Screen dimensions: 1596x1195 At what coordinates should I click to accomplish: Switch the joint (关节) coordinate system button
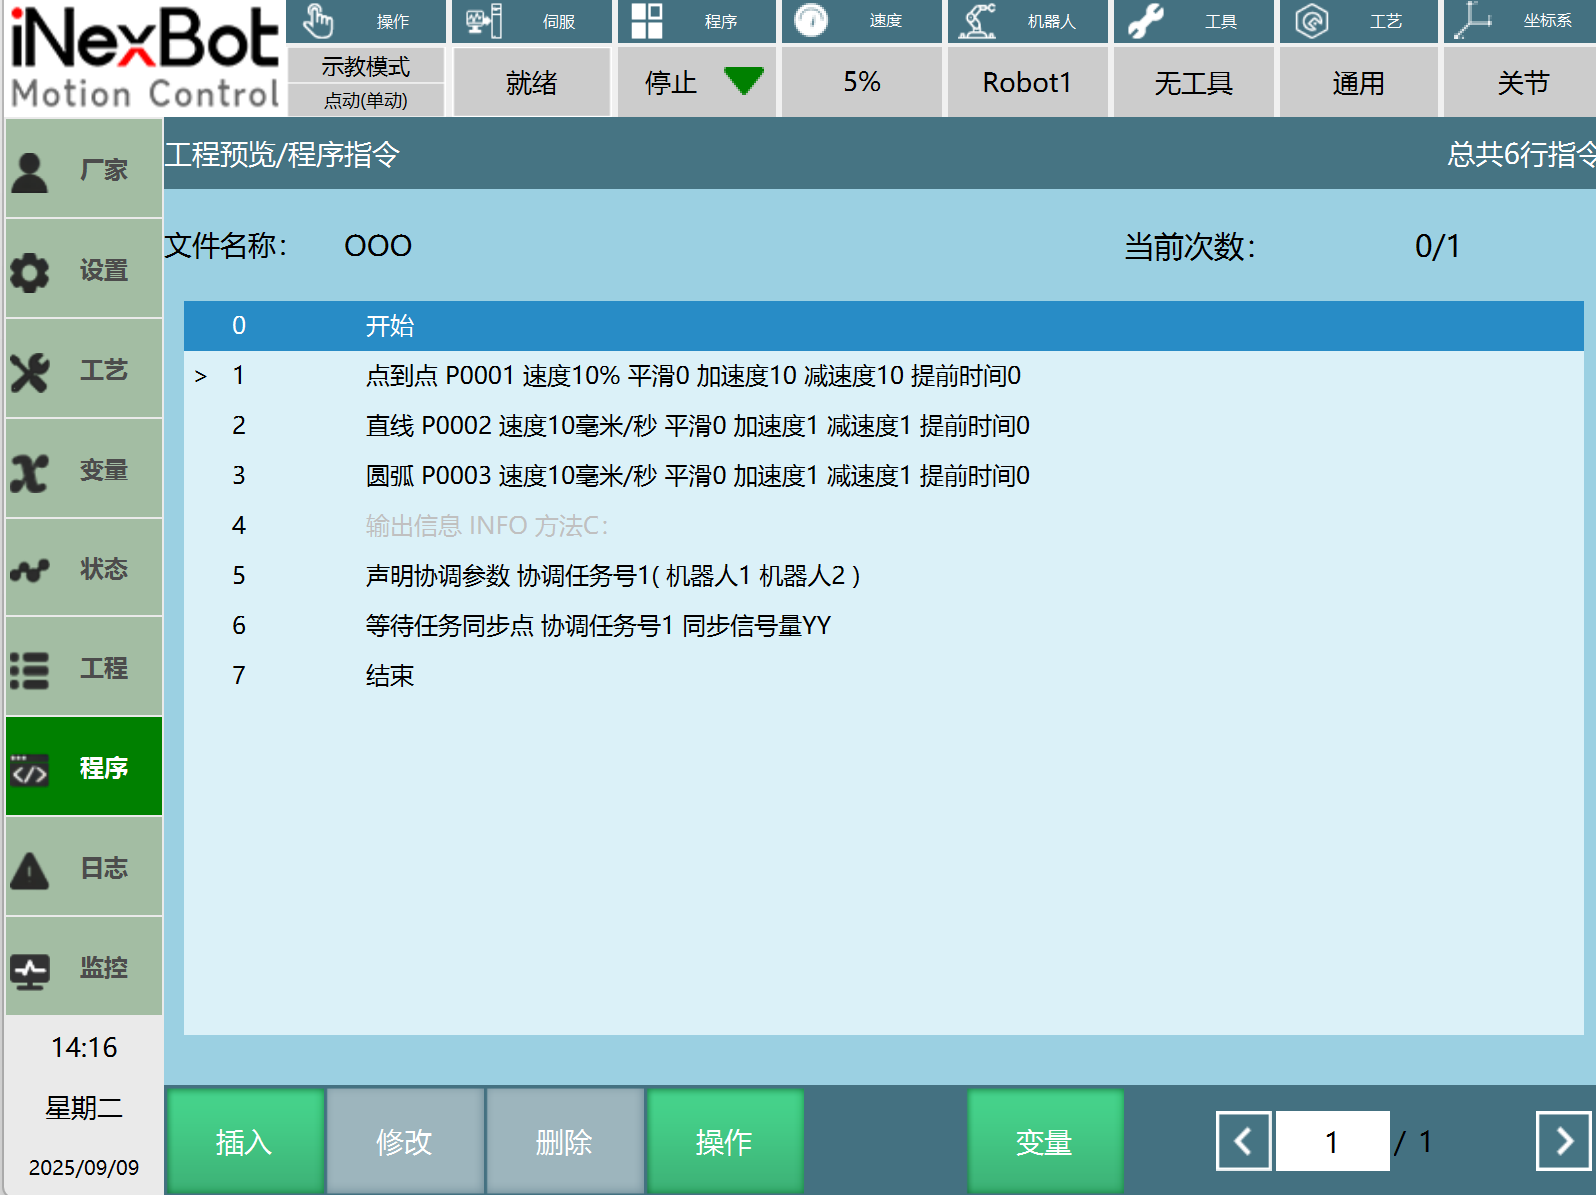1522,82
